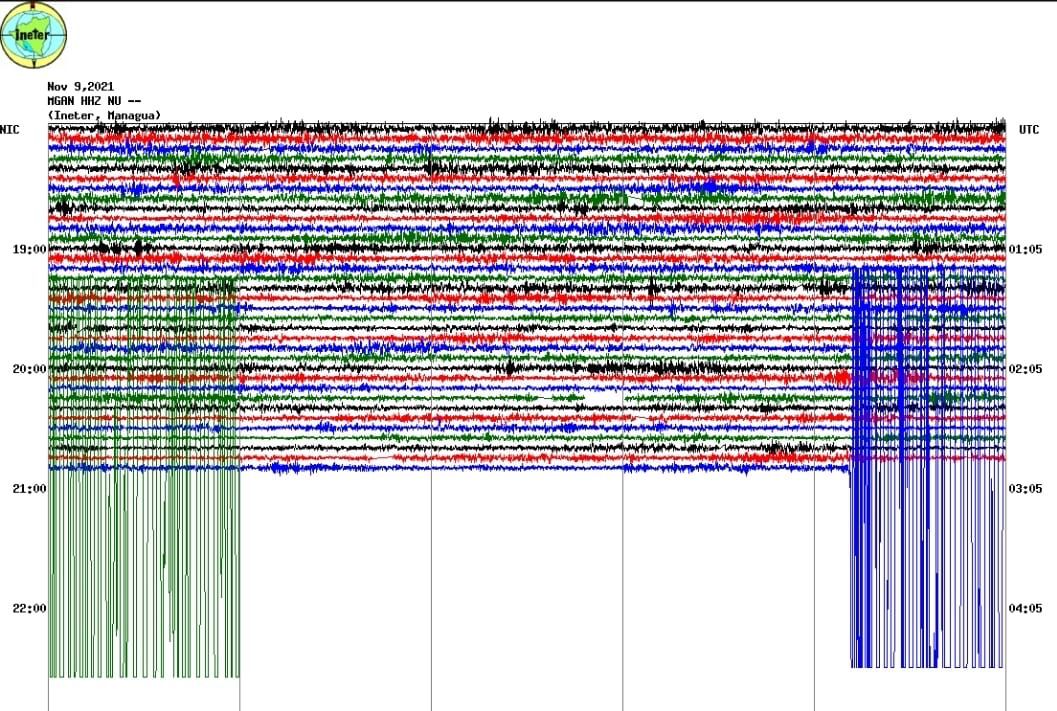1057x711 pixels.
Task: Click the UTC time axis label
Action: (1029, 129)
